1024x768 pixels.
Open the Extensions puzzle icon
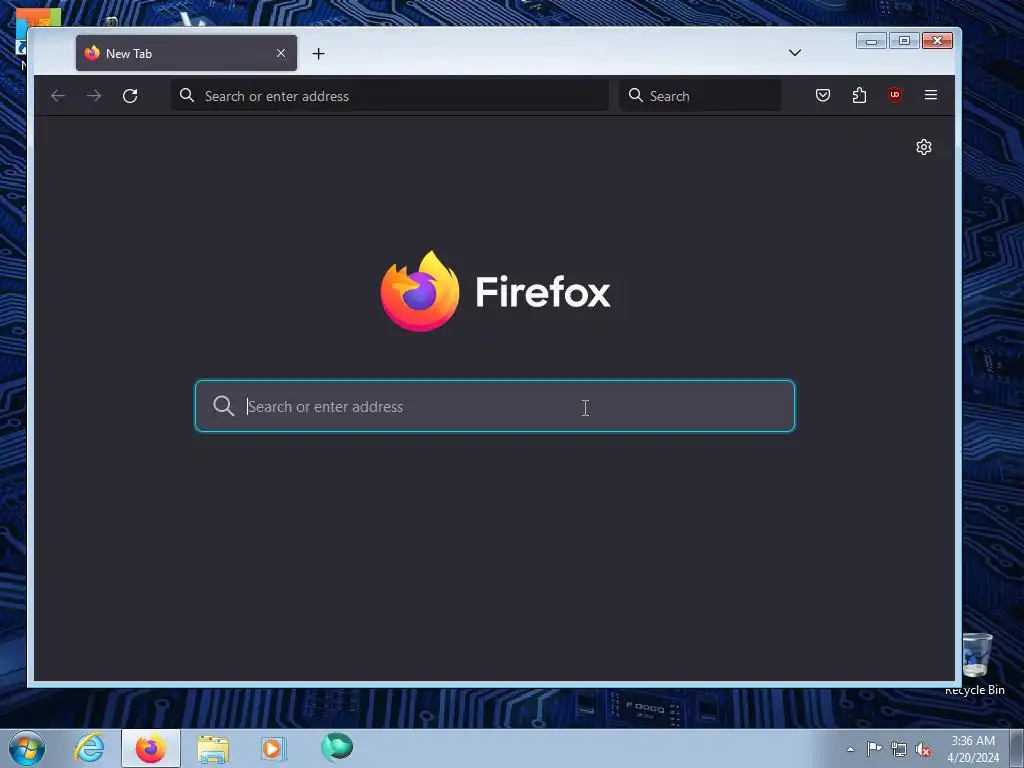coord(859,95)
